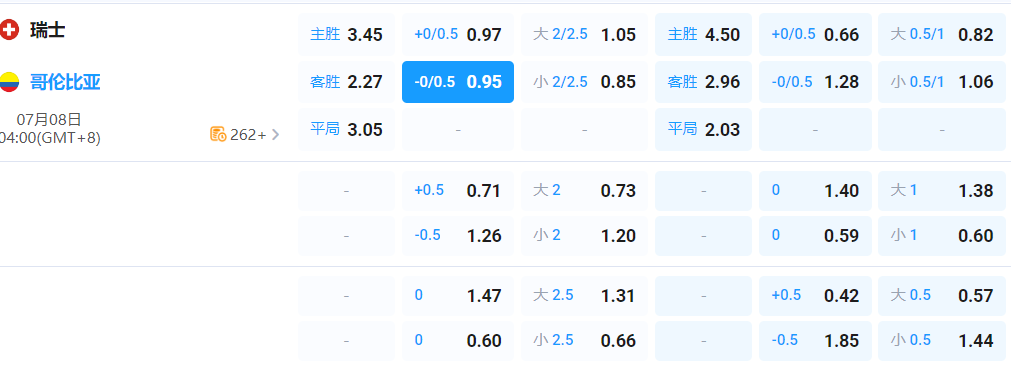Select 客胜 odds 2.96
1011x371 pixels.
703,82
